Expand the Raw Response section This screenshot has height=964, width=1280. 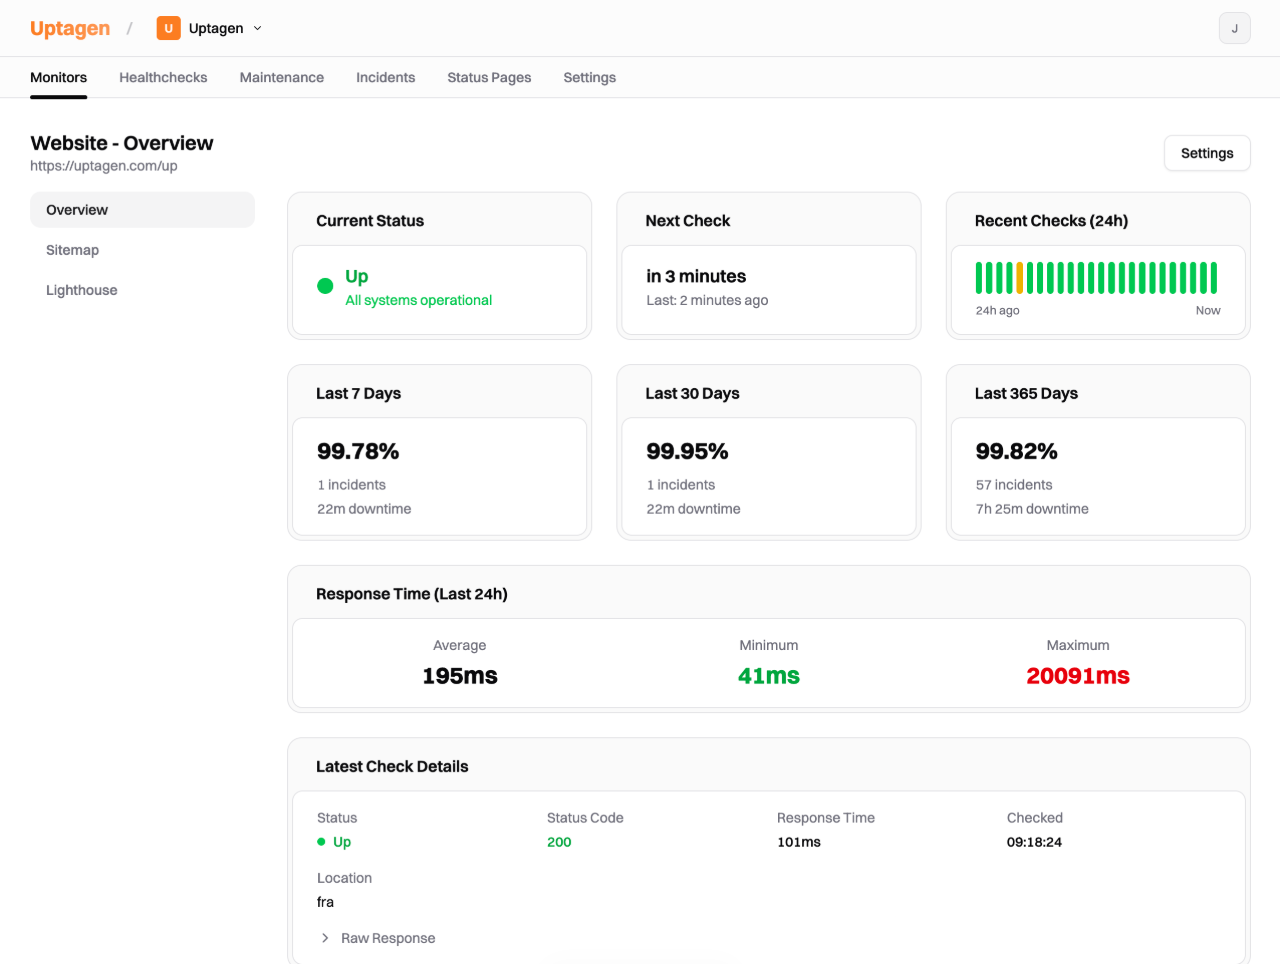(x=387, y=938)
